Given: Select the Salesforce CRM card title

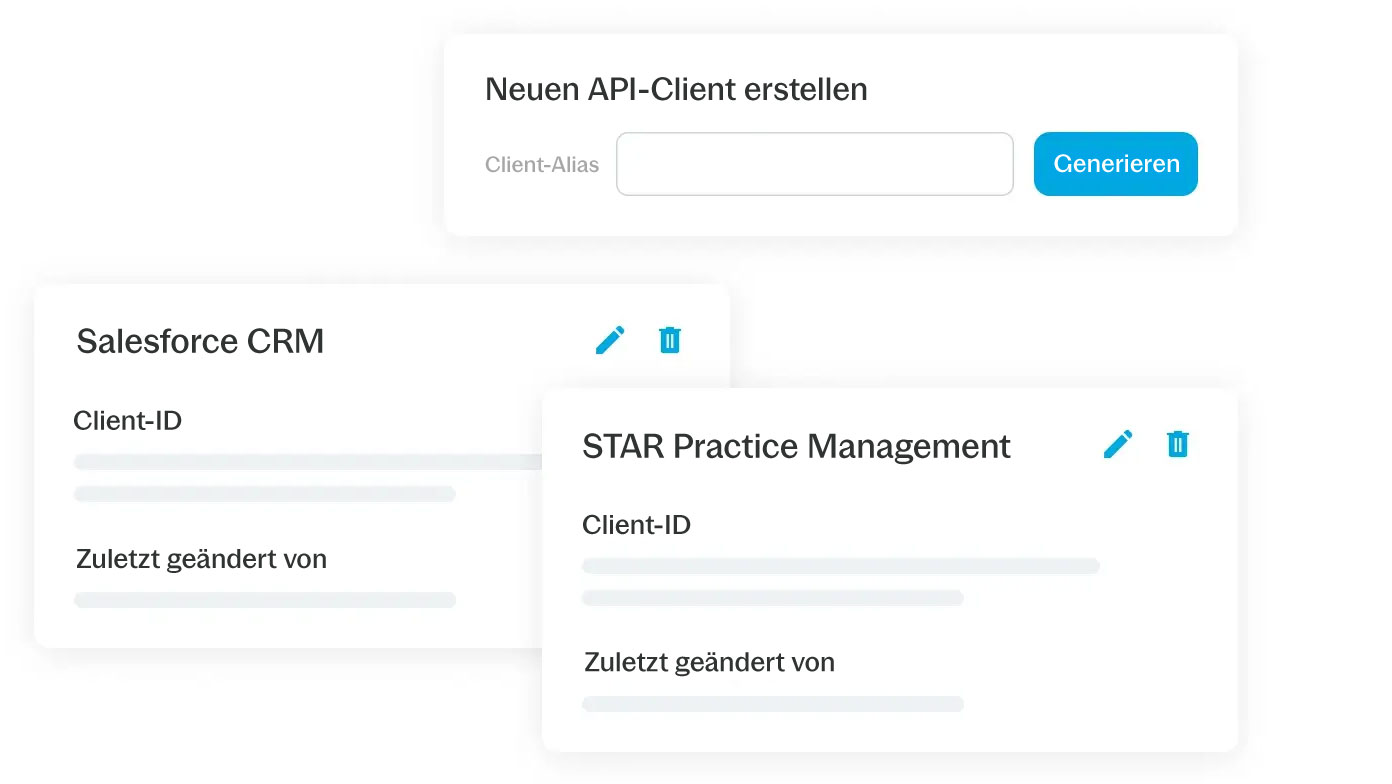Looking at the screenshot, I should (200, 341).
